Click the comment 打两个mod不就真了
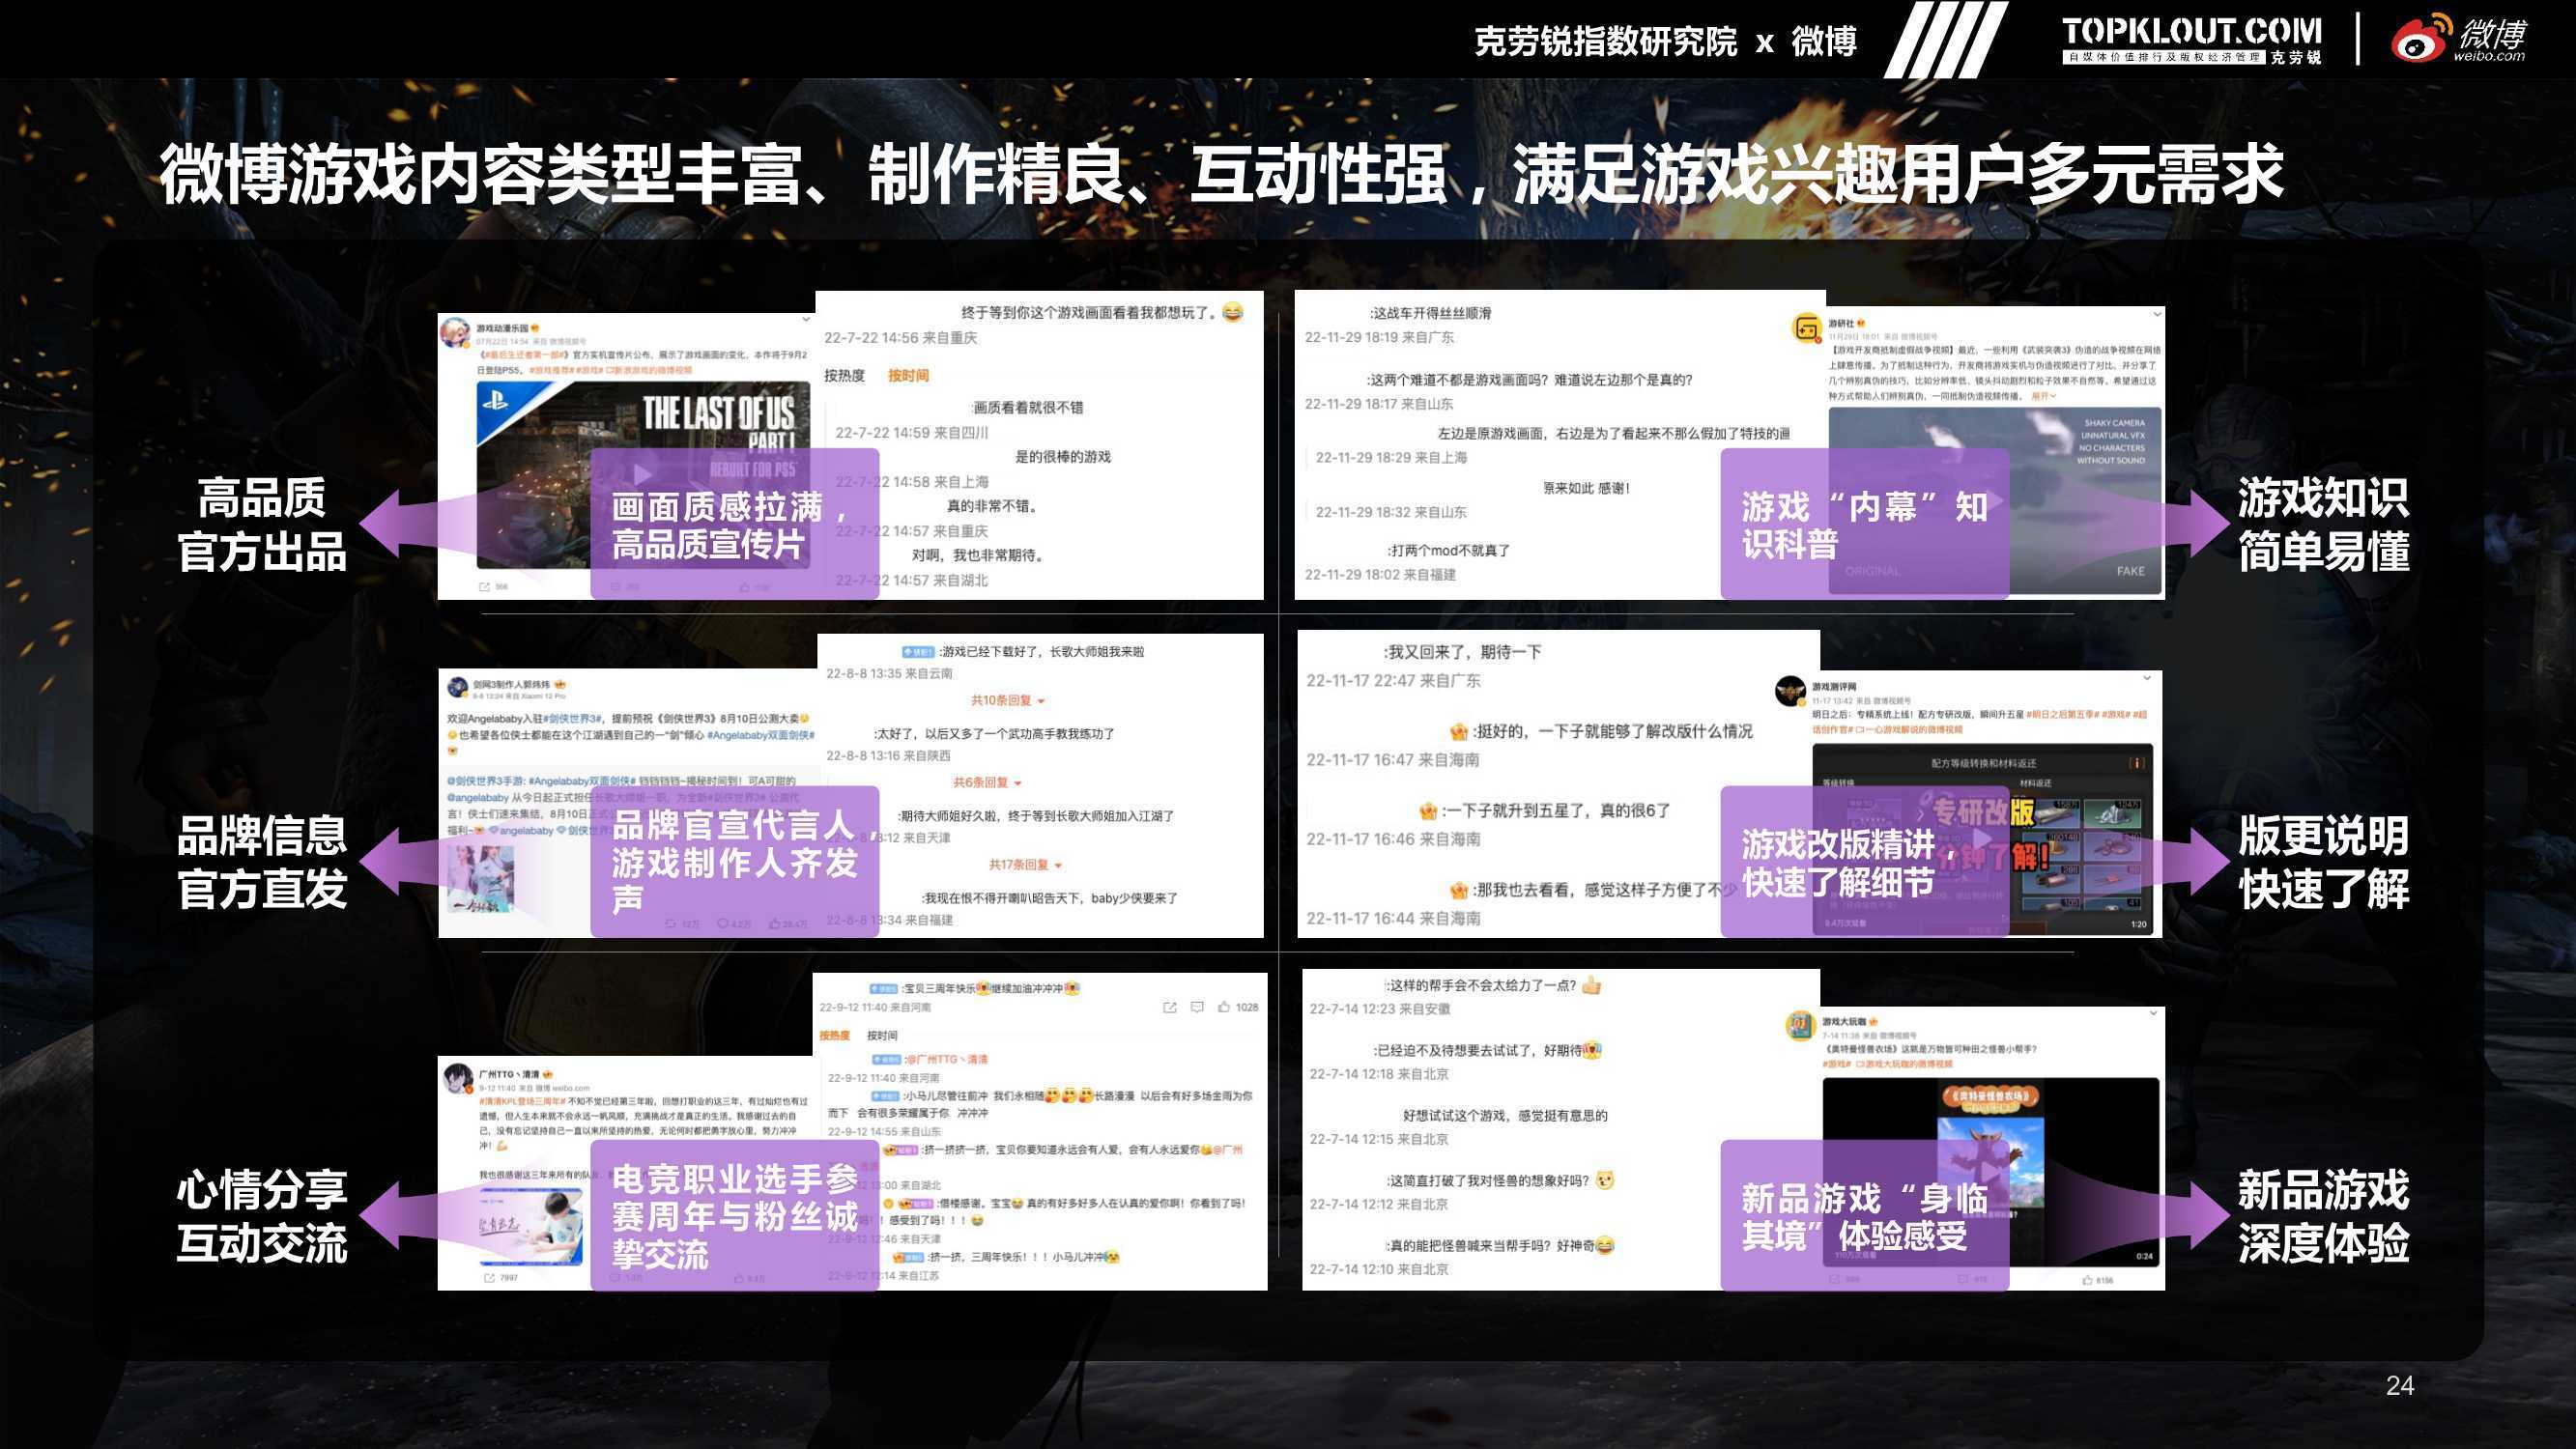 pos(1449,550)
